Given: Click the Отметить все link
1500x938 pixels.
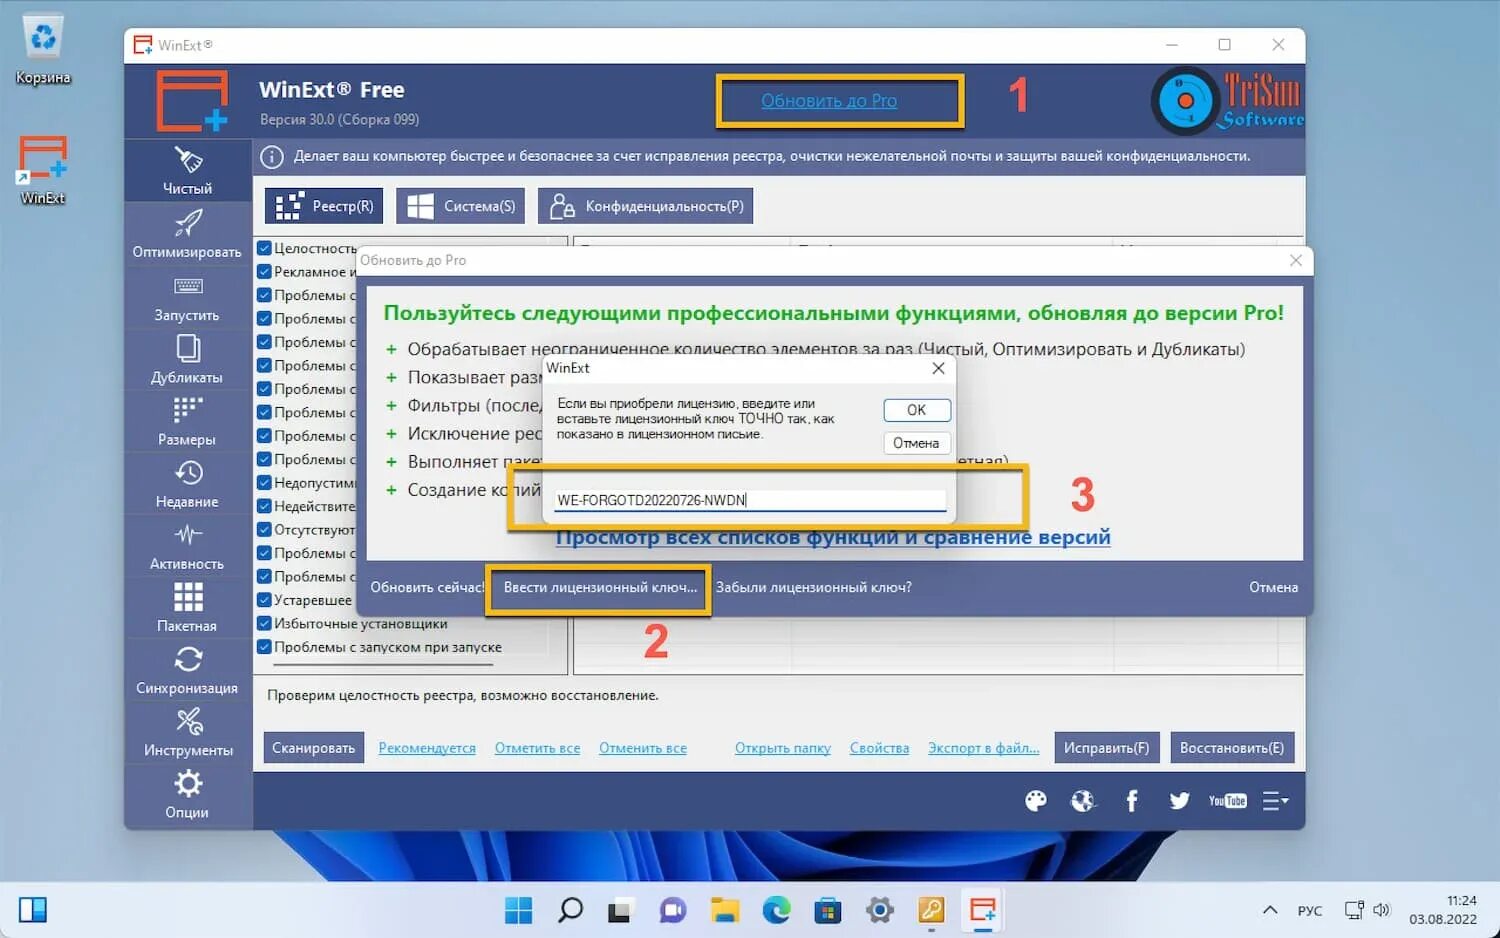Looking at the screenshot, I should pos(537,748).
